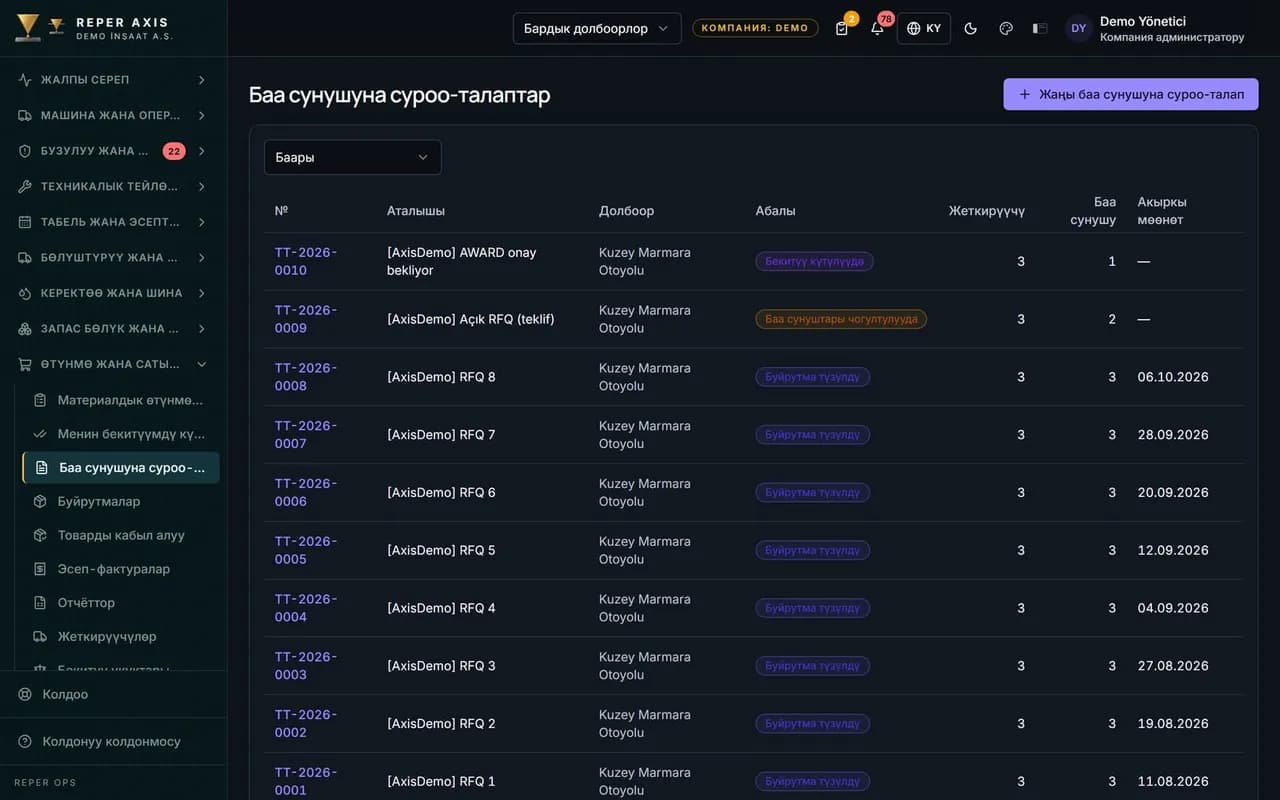Open notifications bell with 78 badge

pos(877,28)
